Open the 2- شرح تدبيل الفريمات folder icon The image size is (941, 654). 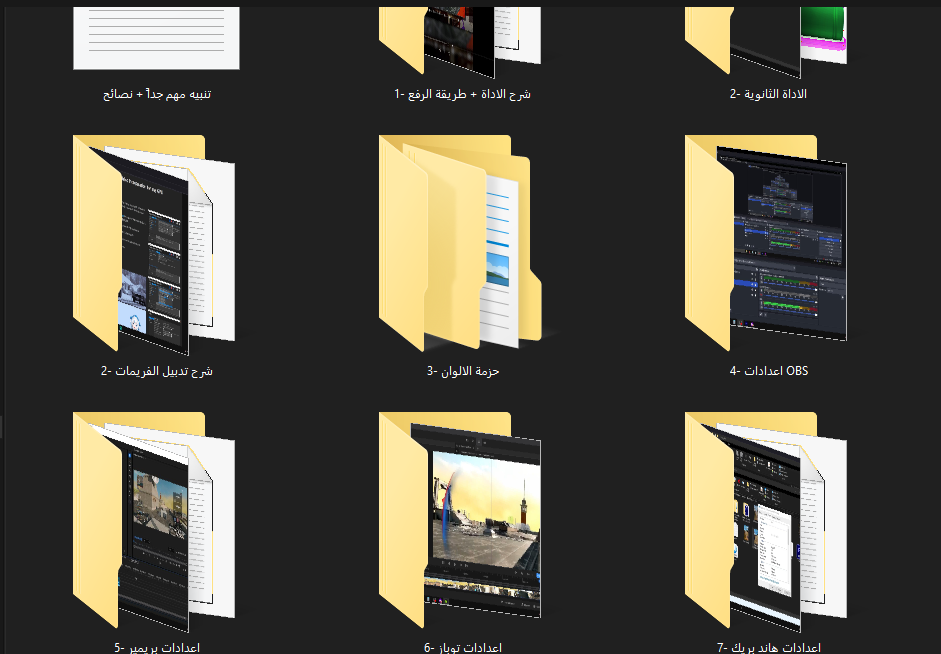click(x=154, y=245)
